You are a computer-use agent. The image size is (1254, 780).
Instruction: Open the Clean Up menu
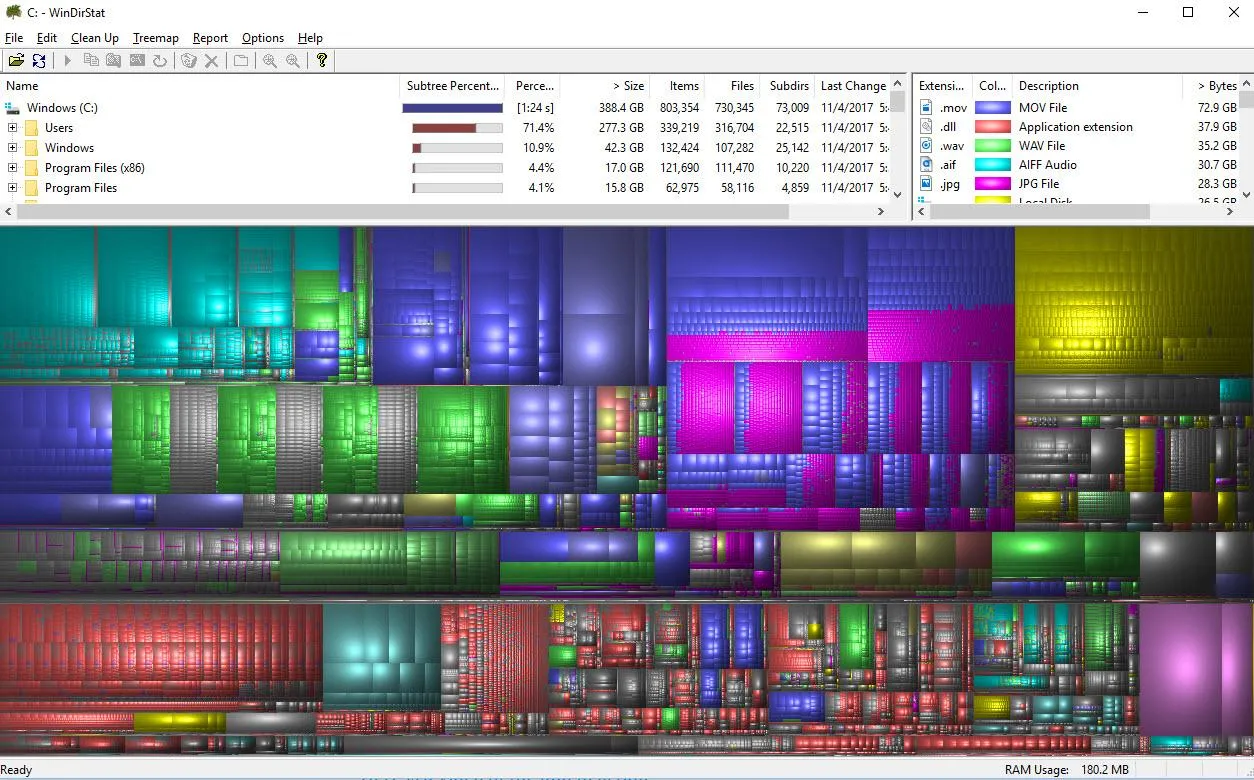(95, 38)
